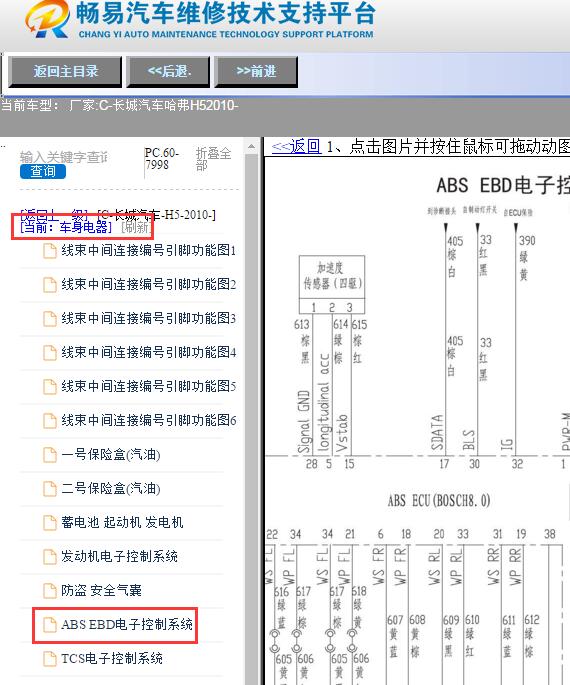Open TCS电子控制系统 entry
570x685 pixels.
click(x=112, y=658)
